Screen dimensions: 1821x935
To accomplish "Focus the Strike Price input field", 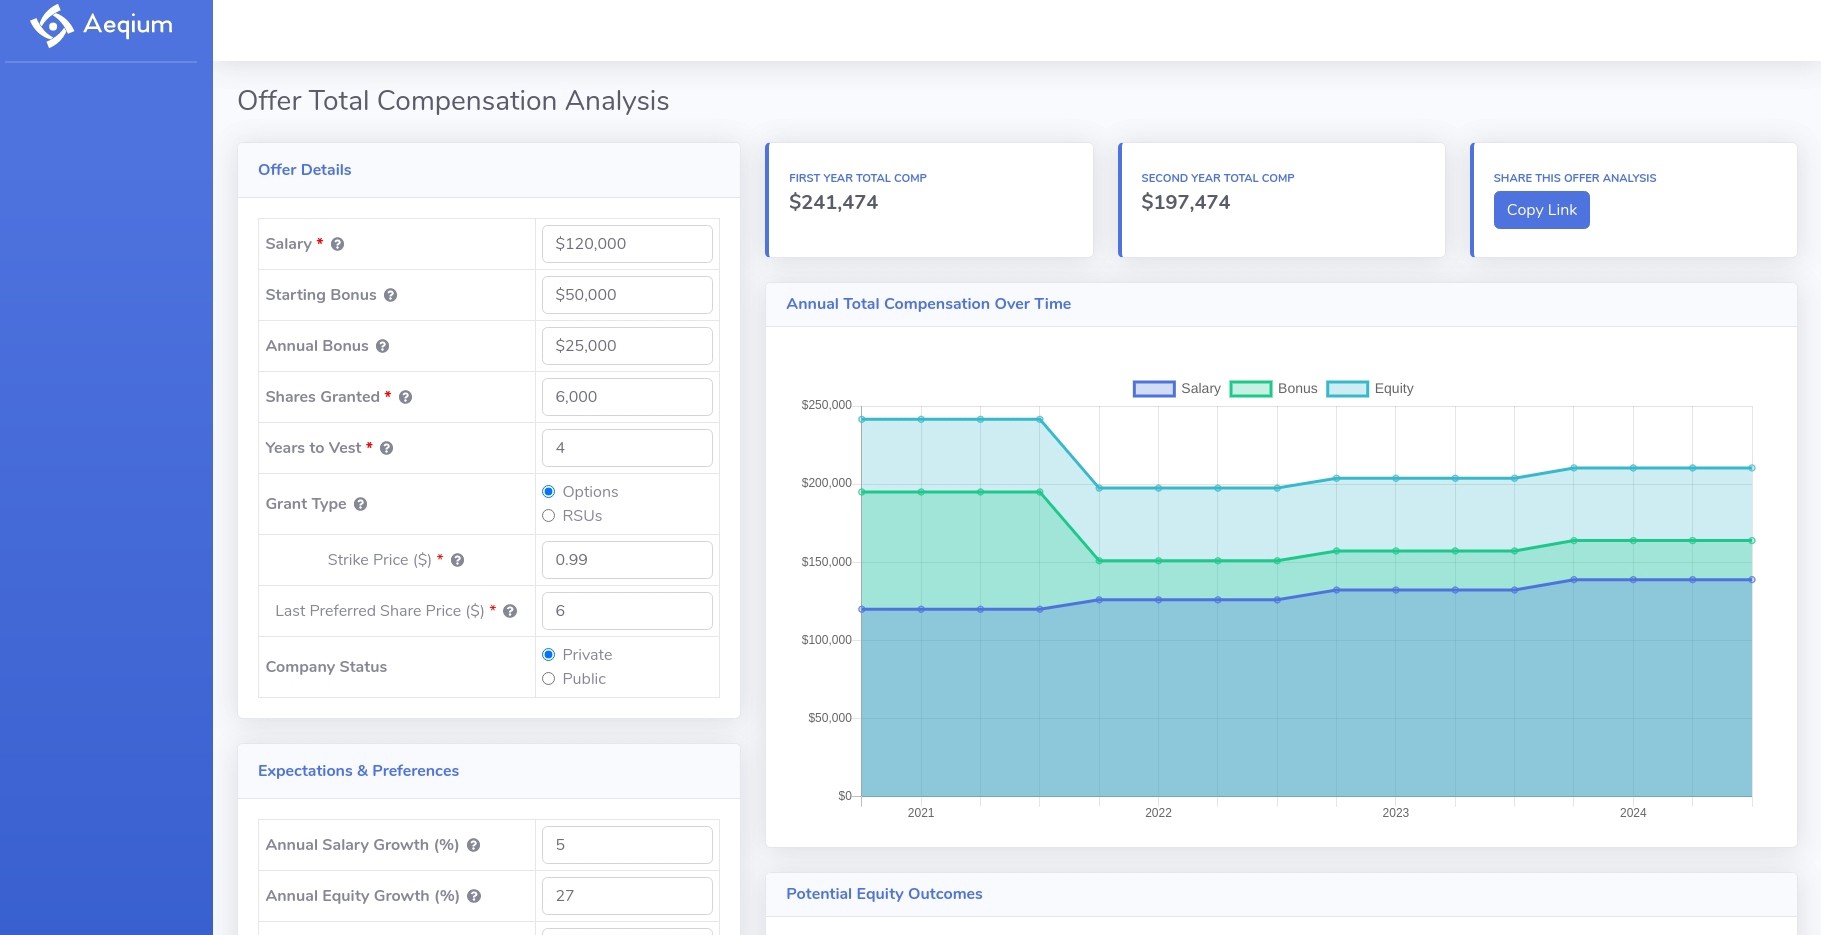I will click(627, 560).
